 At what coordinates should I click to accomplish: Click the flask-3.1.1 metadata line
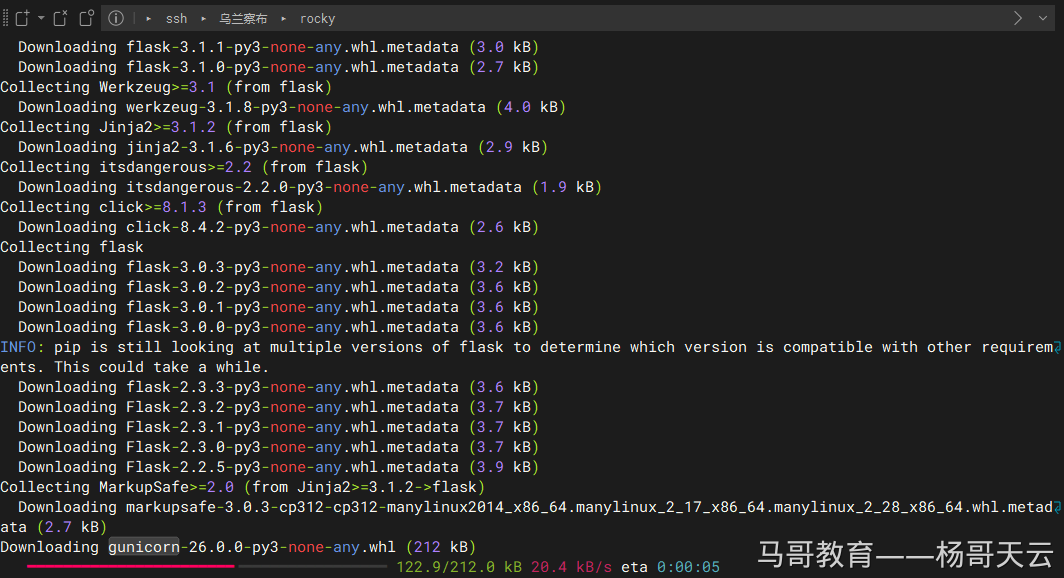[x=278, y=47]
